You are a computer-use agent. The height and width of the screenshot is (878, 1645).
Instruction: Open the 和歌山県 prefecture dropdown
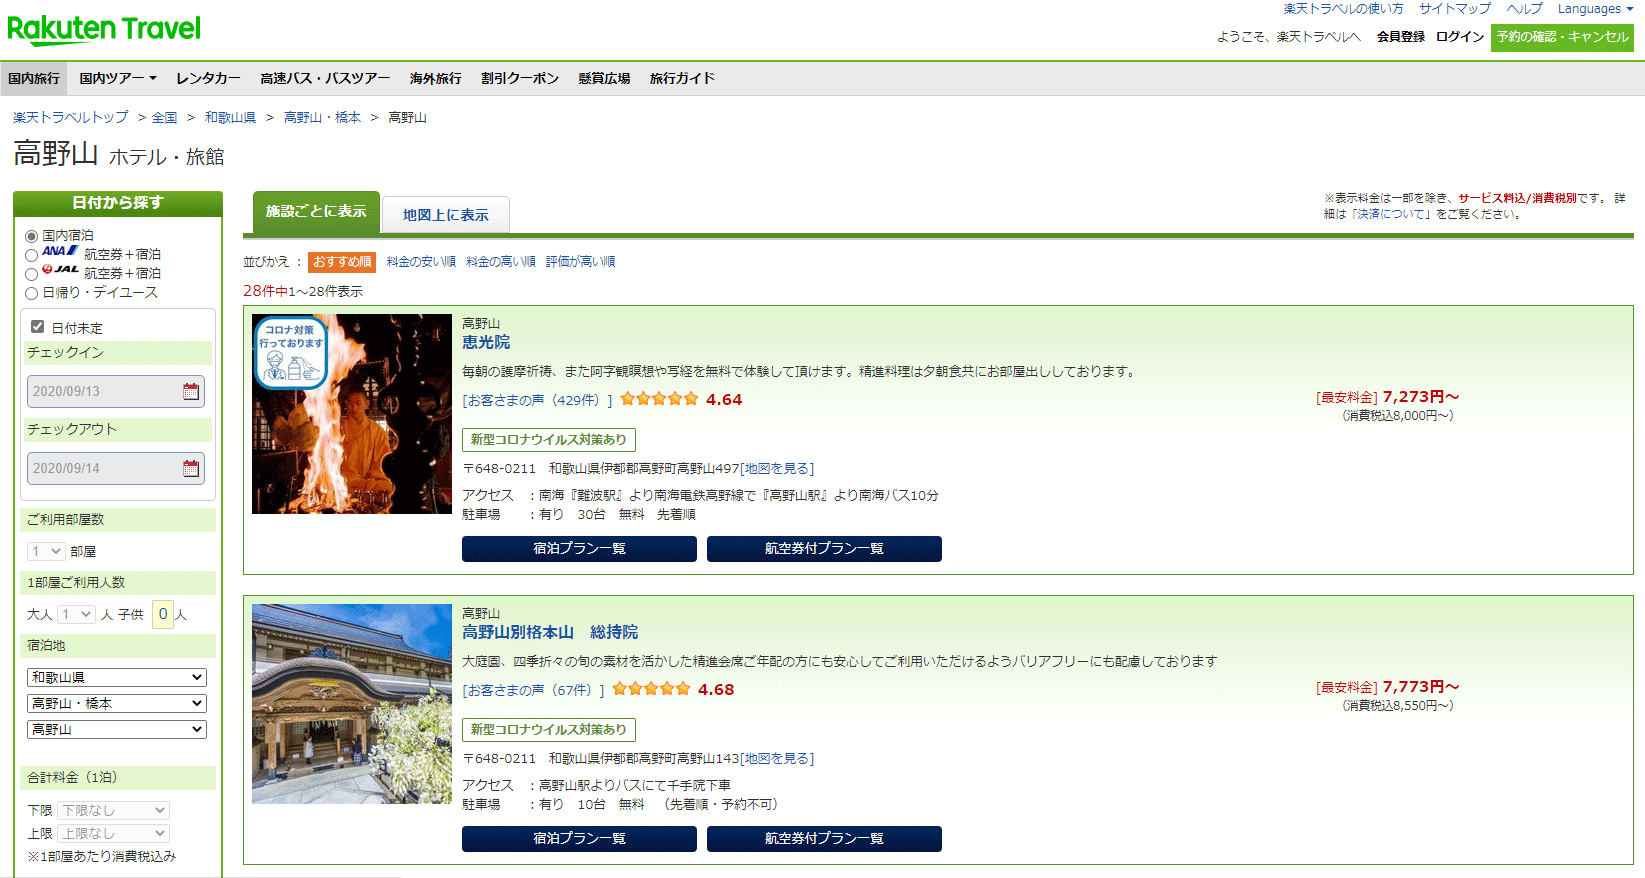[x=117, y=677]
